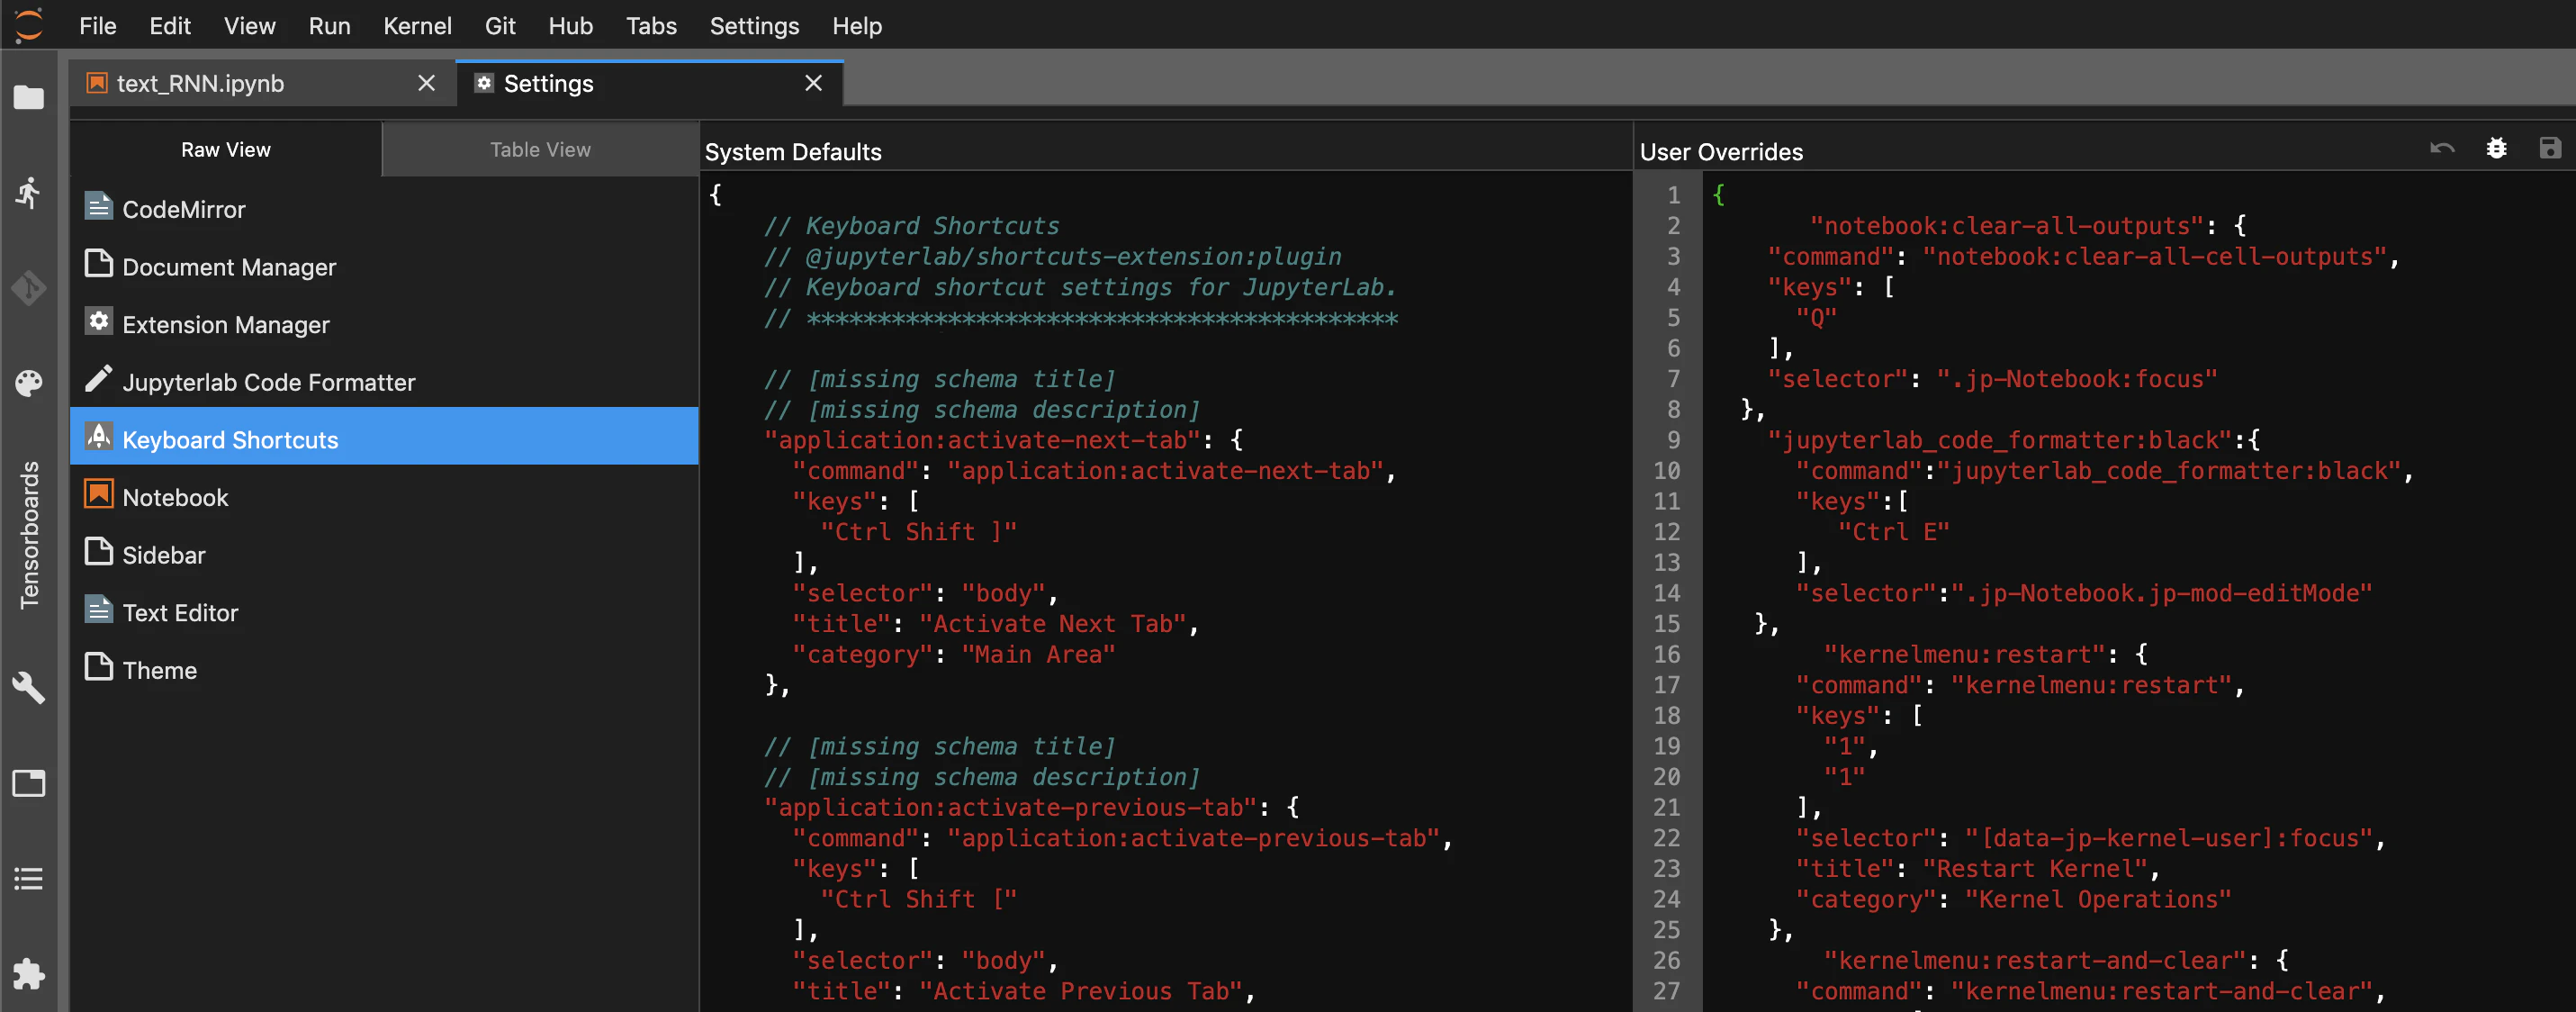Open the Run menu
This screenshot has height=1012, width=2576.
(x=329, y=26)
